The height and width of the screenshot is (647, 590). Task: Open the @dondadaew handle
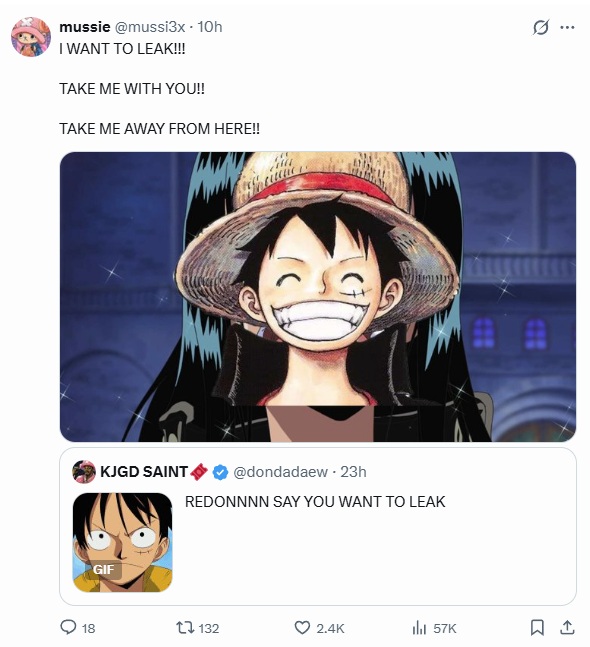coord(281,472)
